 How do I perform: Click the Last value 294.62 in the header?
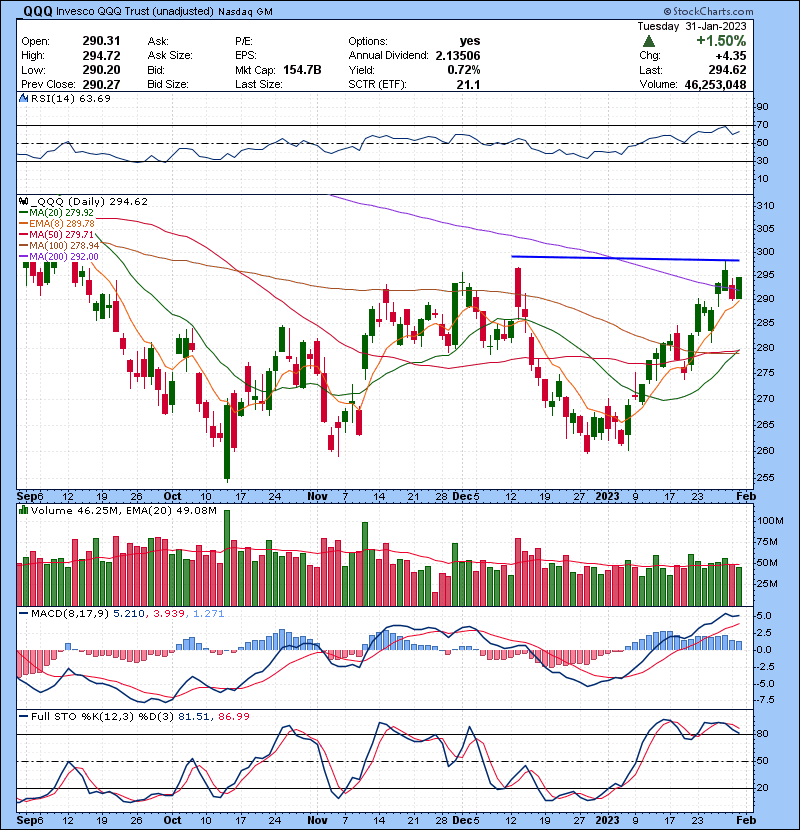coord(727,70)
